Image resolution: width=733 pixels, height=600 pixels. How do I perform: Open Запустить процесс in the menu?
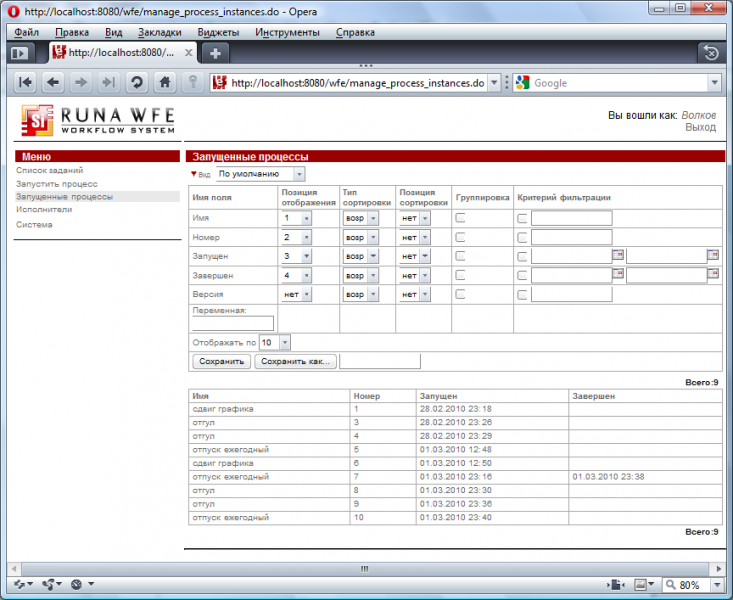coord(57,184)
